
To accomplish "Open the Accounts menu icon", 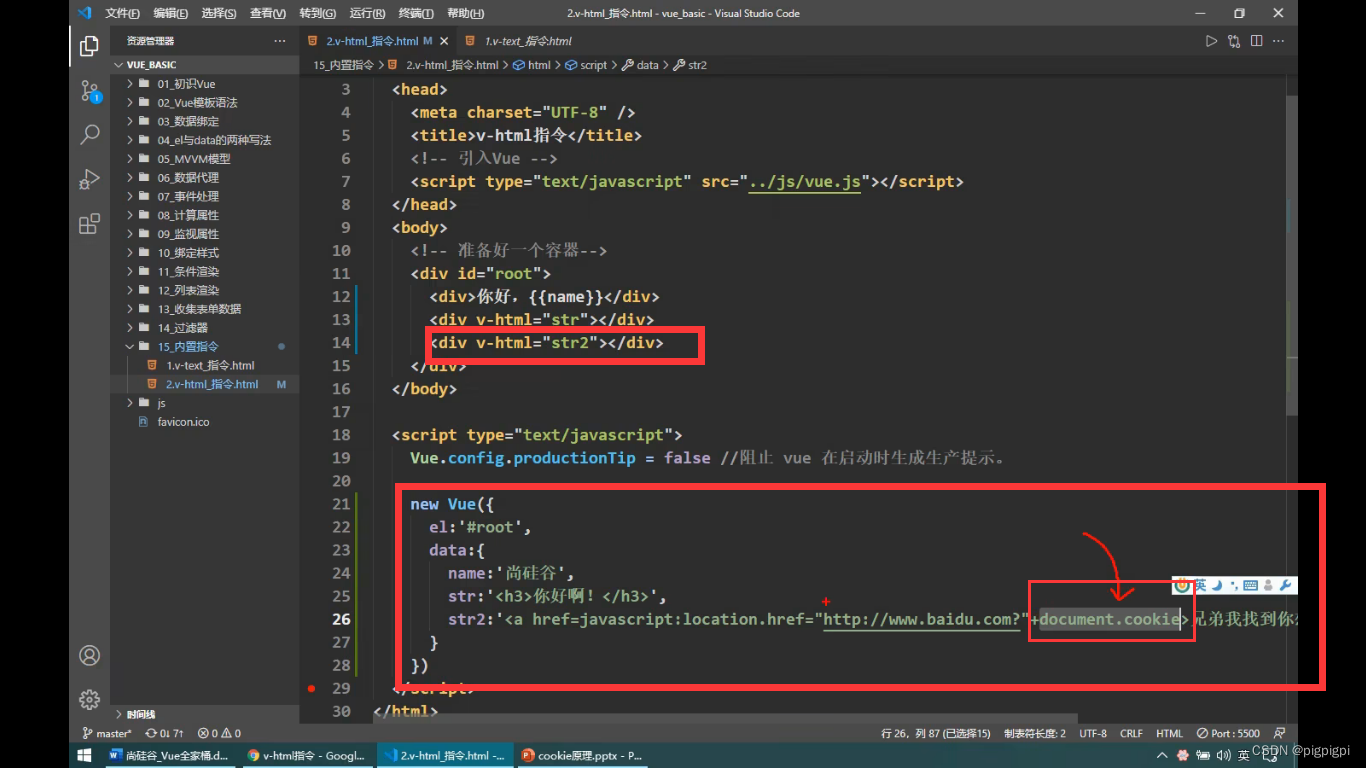I will pos(89,655).
